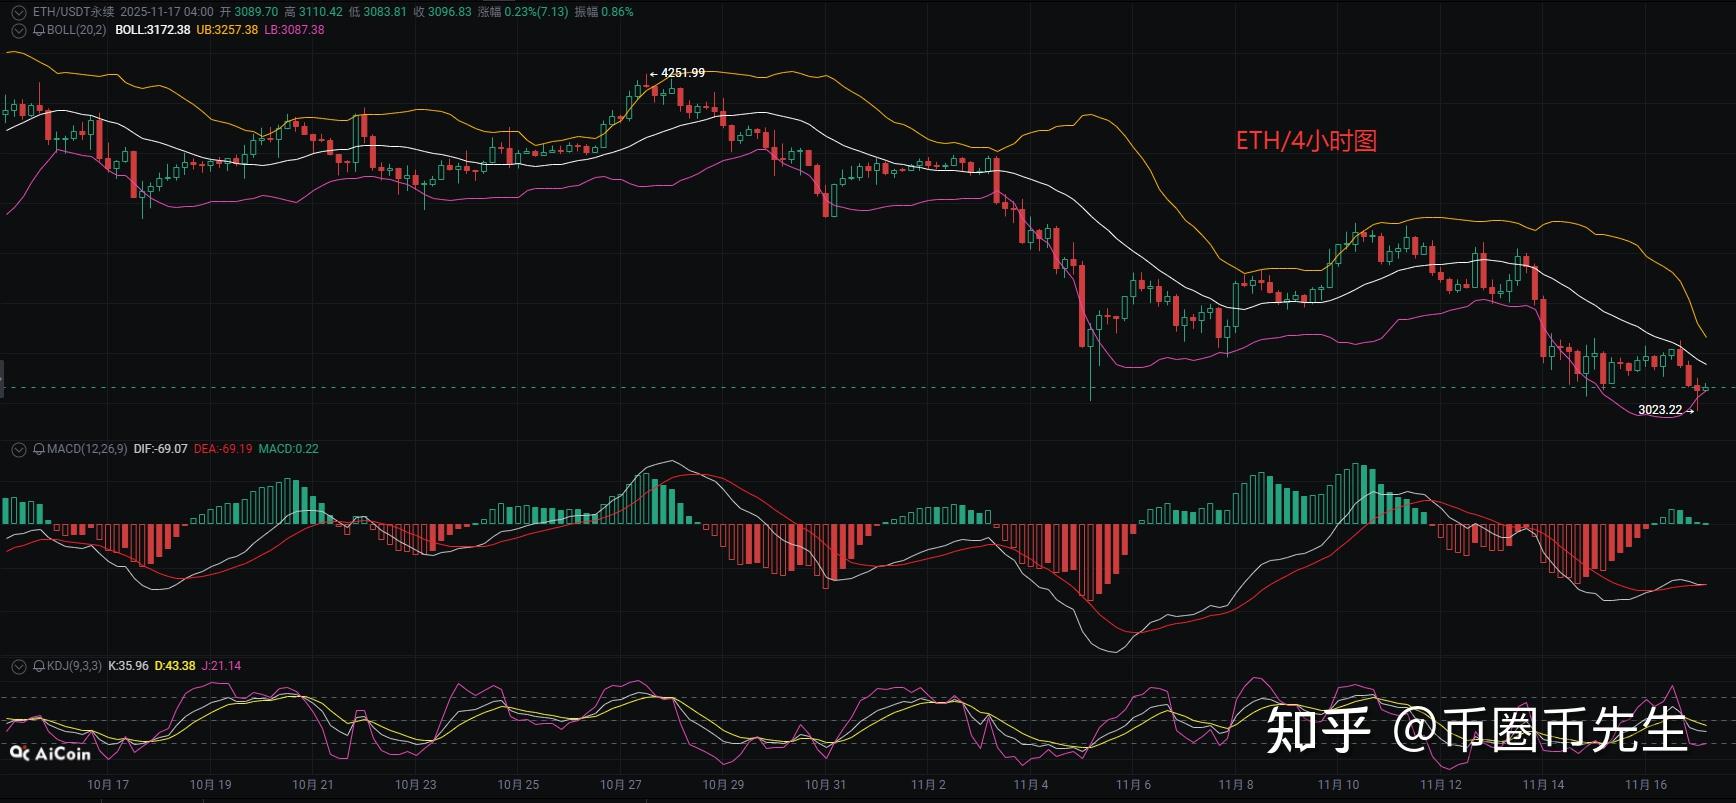Collapse the ETH/USDT main chart chevron

point(18,12)
